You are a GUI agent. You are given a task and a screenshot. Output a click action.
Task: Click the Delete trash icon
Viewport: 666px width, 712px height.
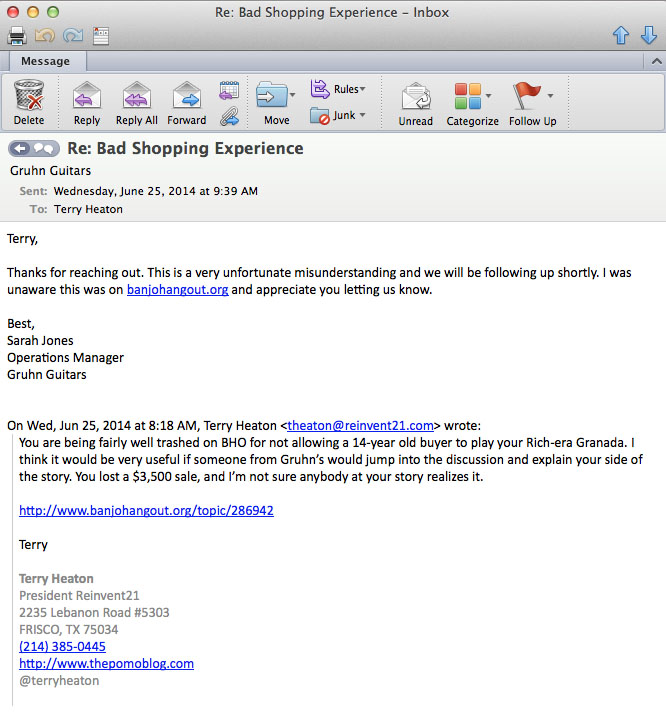tap(29, 95)
